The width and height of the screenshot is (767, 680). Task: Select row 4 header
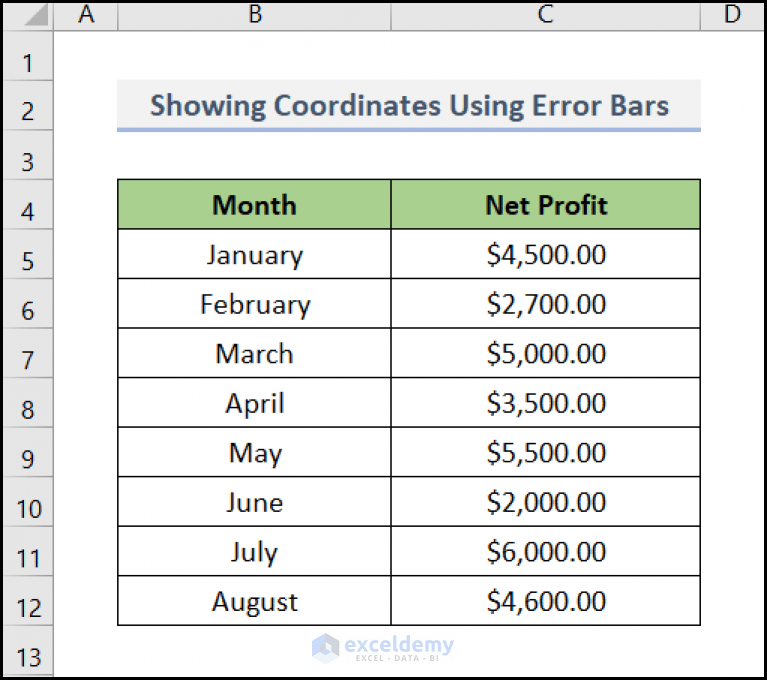tap(28, 204)
